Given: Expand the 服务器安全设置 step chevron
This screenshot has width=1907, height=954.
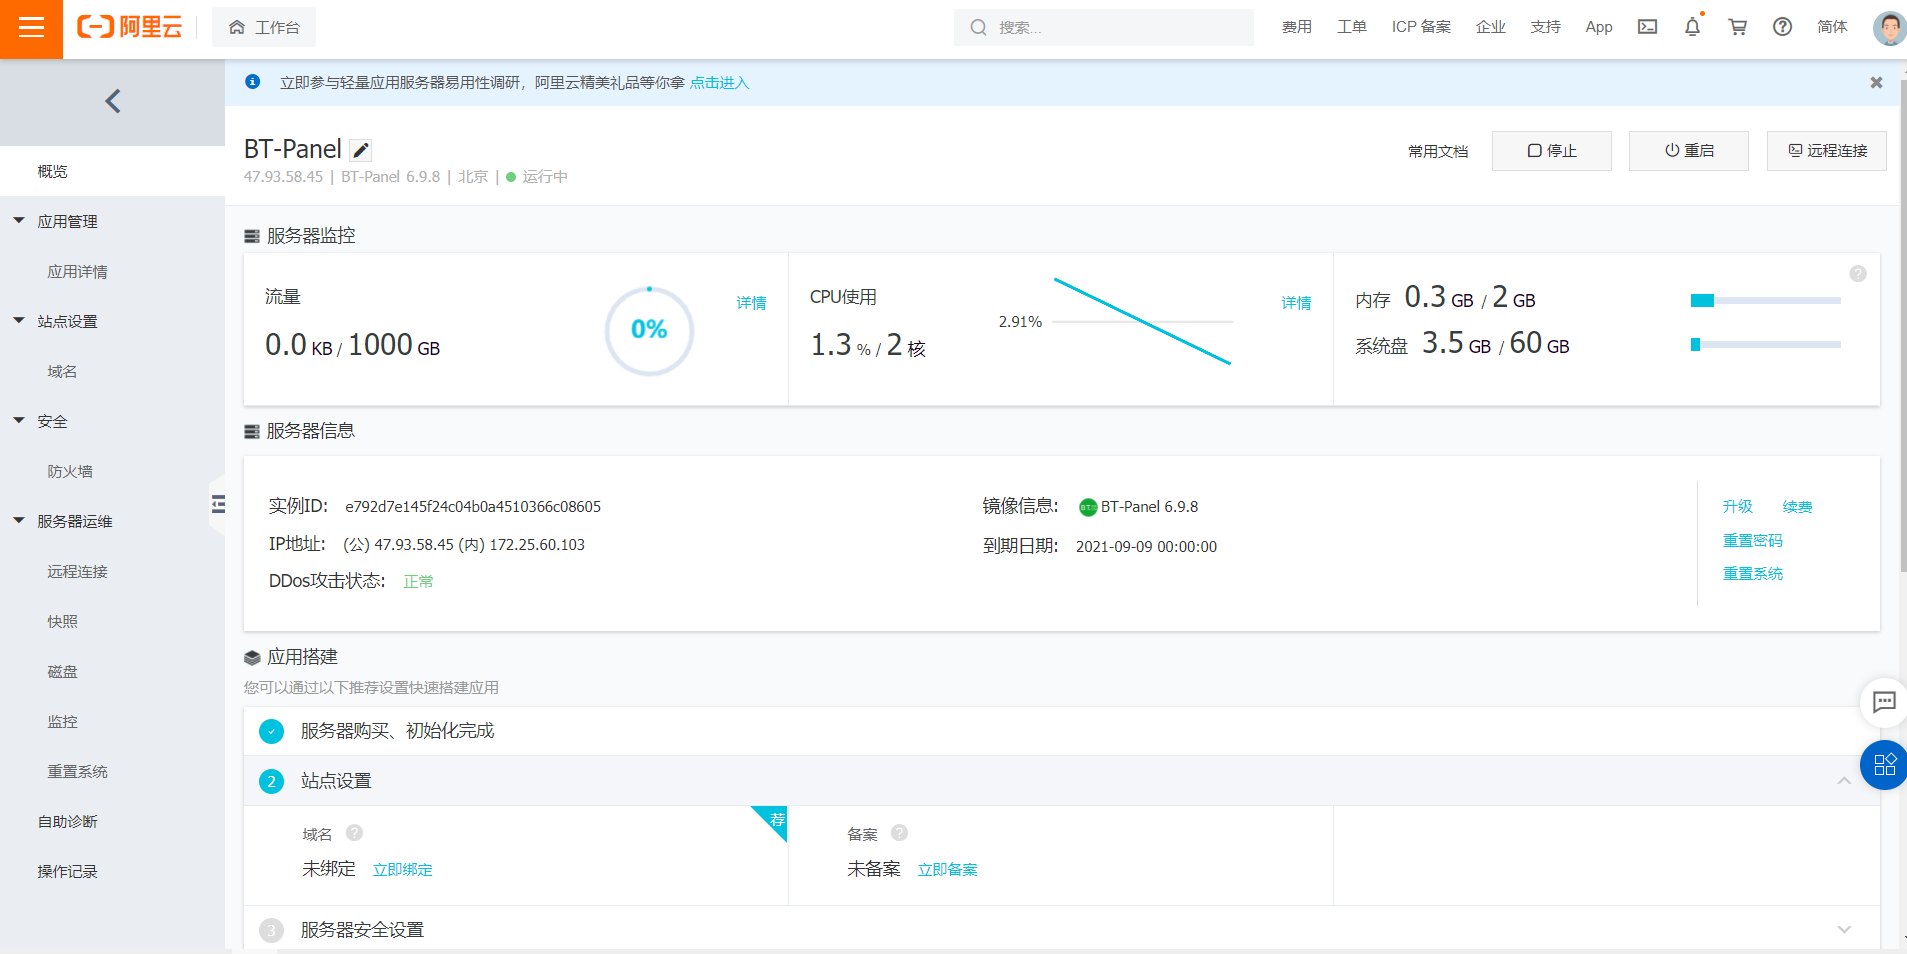Looking at the screenshot, I should click(1844, 930).
